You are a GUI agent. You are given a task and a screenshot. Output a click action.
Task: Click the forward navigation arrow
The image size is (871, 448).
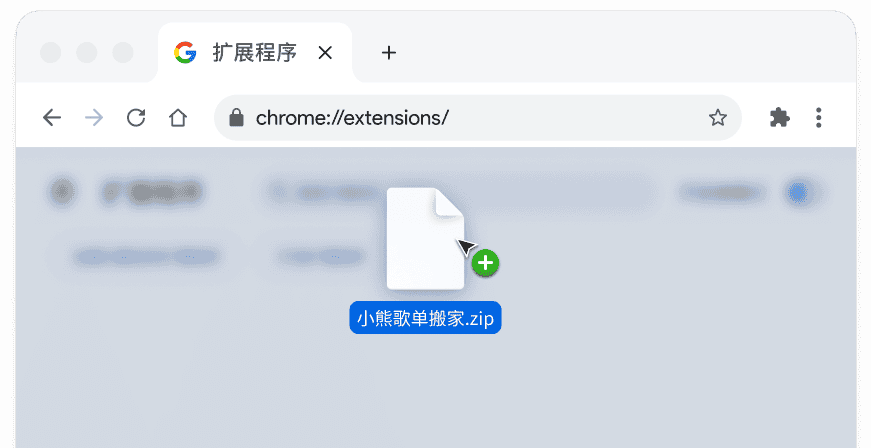(x=94, y=118)
